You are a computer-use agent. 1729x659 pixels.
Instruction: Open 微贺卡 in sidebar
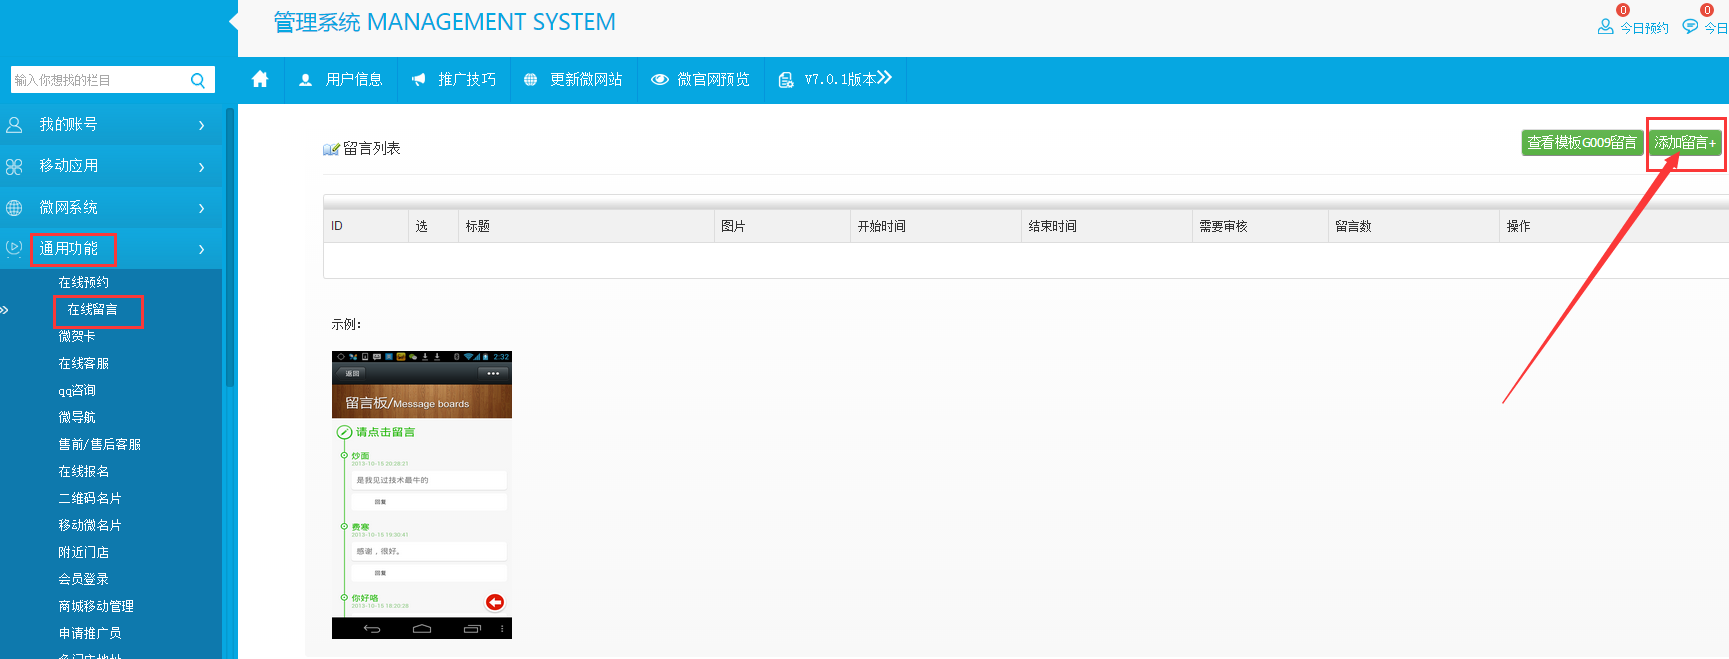[77, 337]
